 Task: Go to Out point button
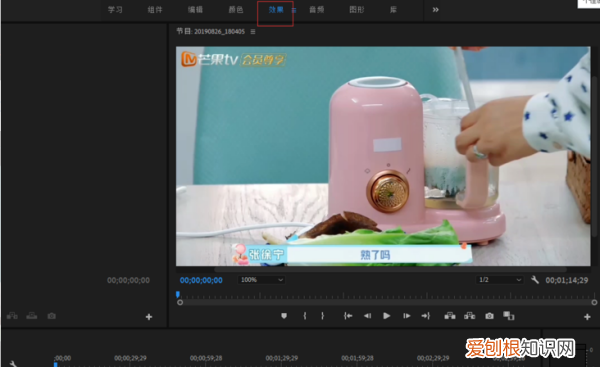[x=426, y=316]
